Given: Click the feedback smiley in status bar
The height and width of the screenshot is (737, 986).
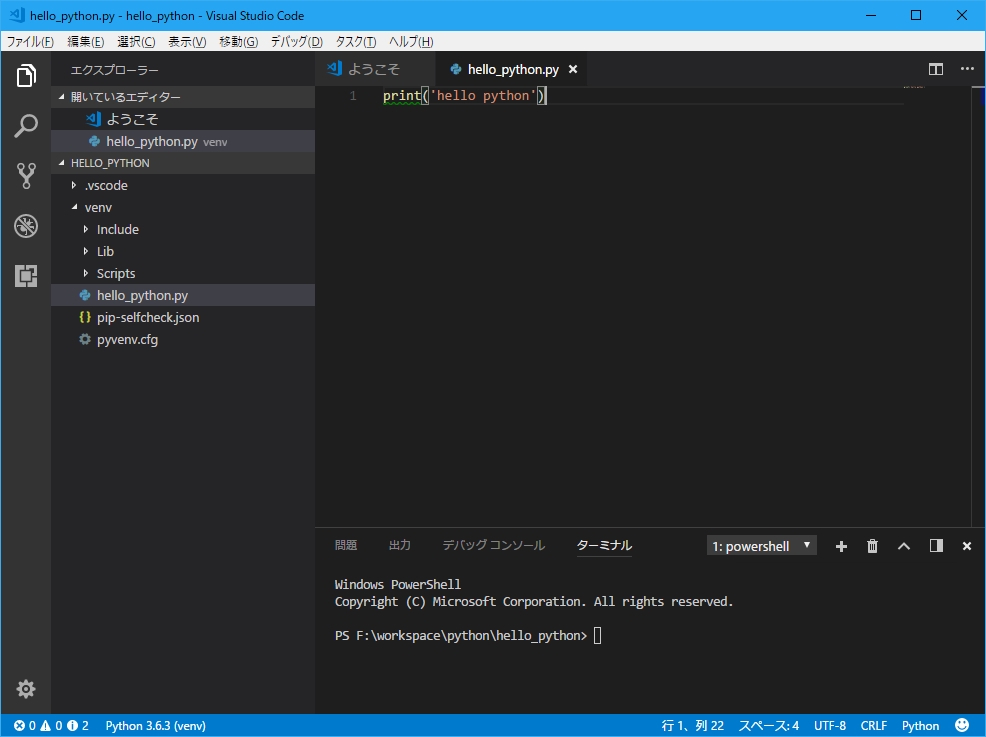Looking at the screenshot, I should [x=961, y=725].
